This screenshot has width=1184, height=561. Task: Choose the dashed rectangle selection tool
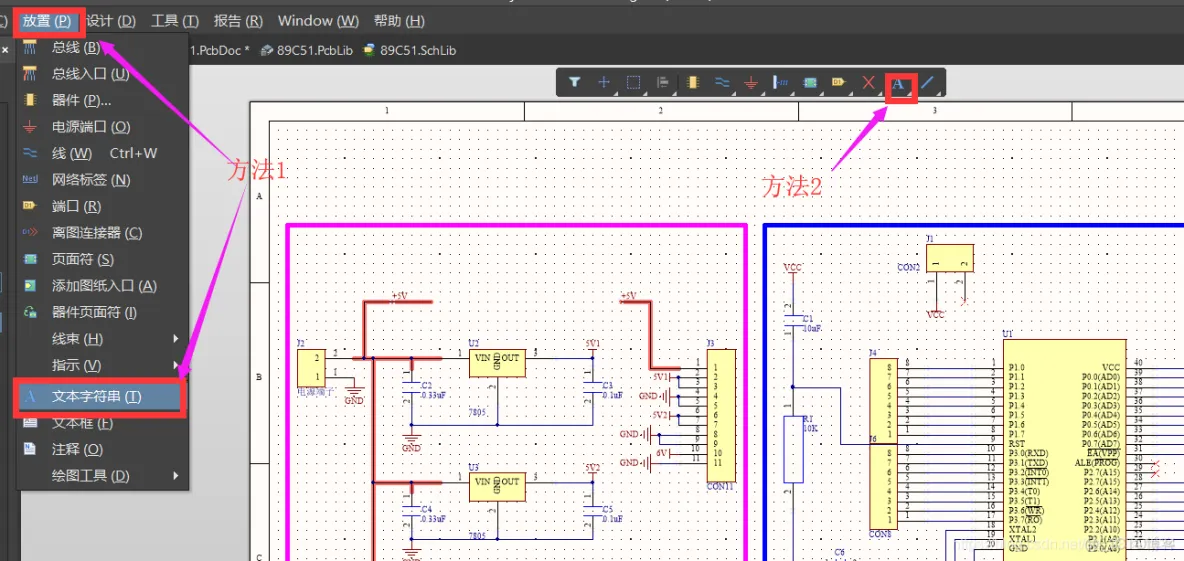tap(634, 82)
